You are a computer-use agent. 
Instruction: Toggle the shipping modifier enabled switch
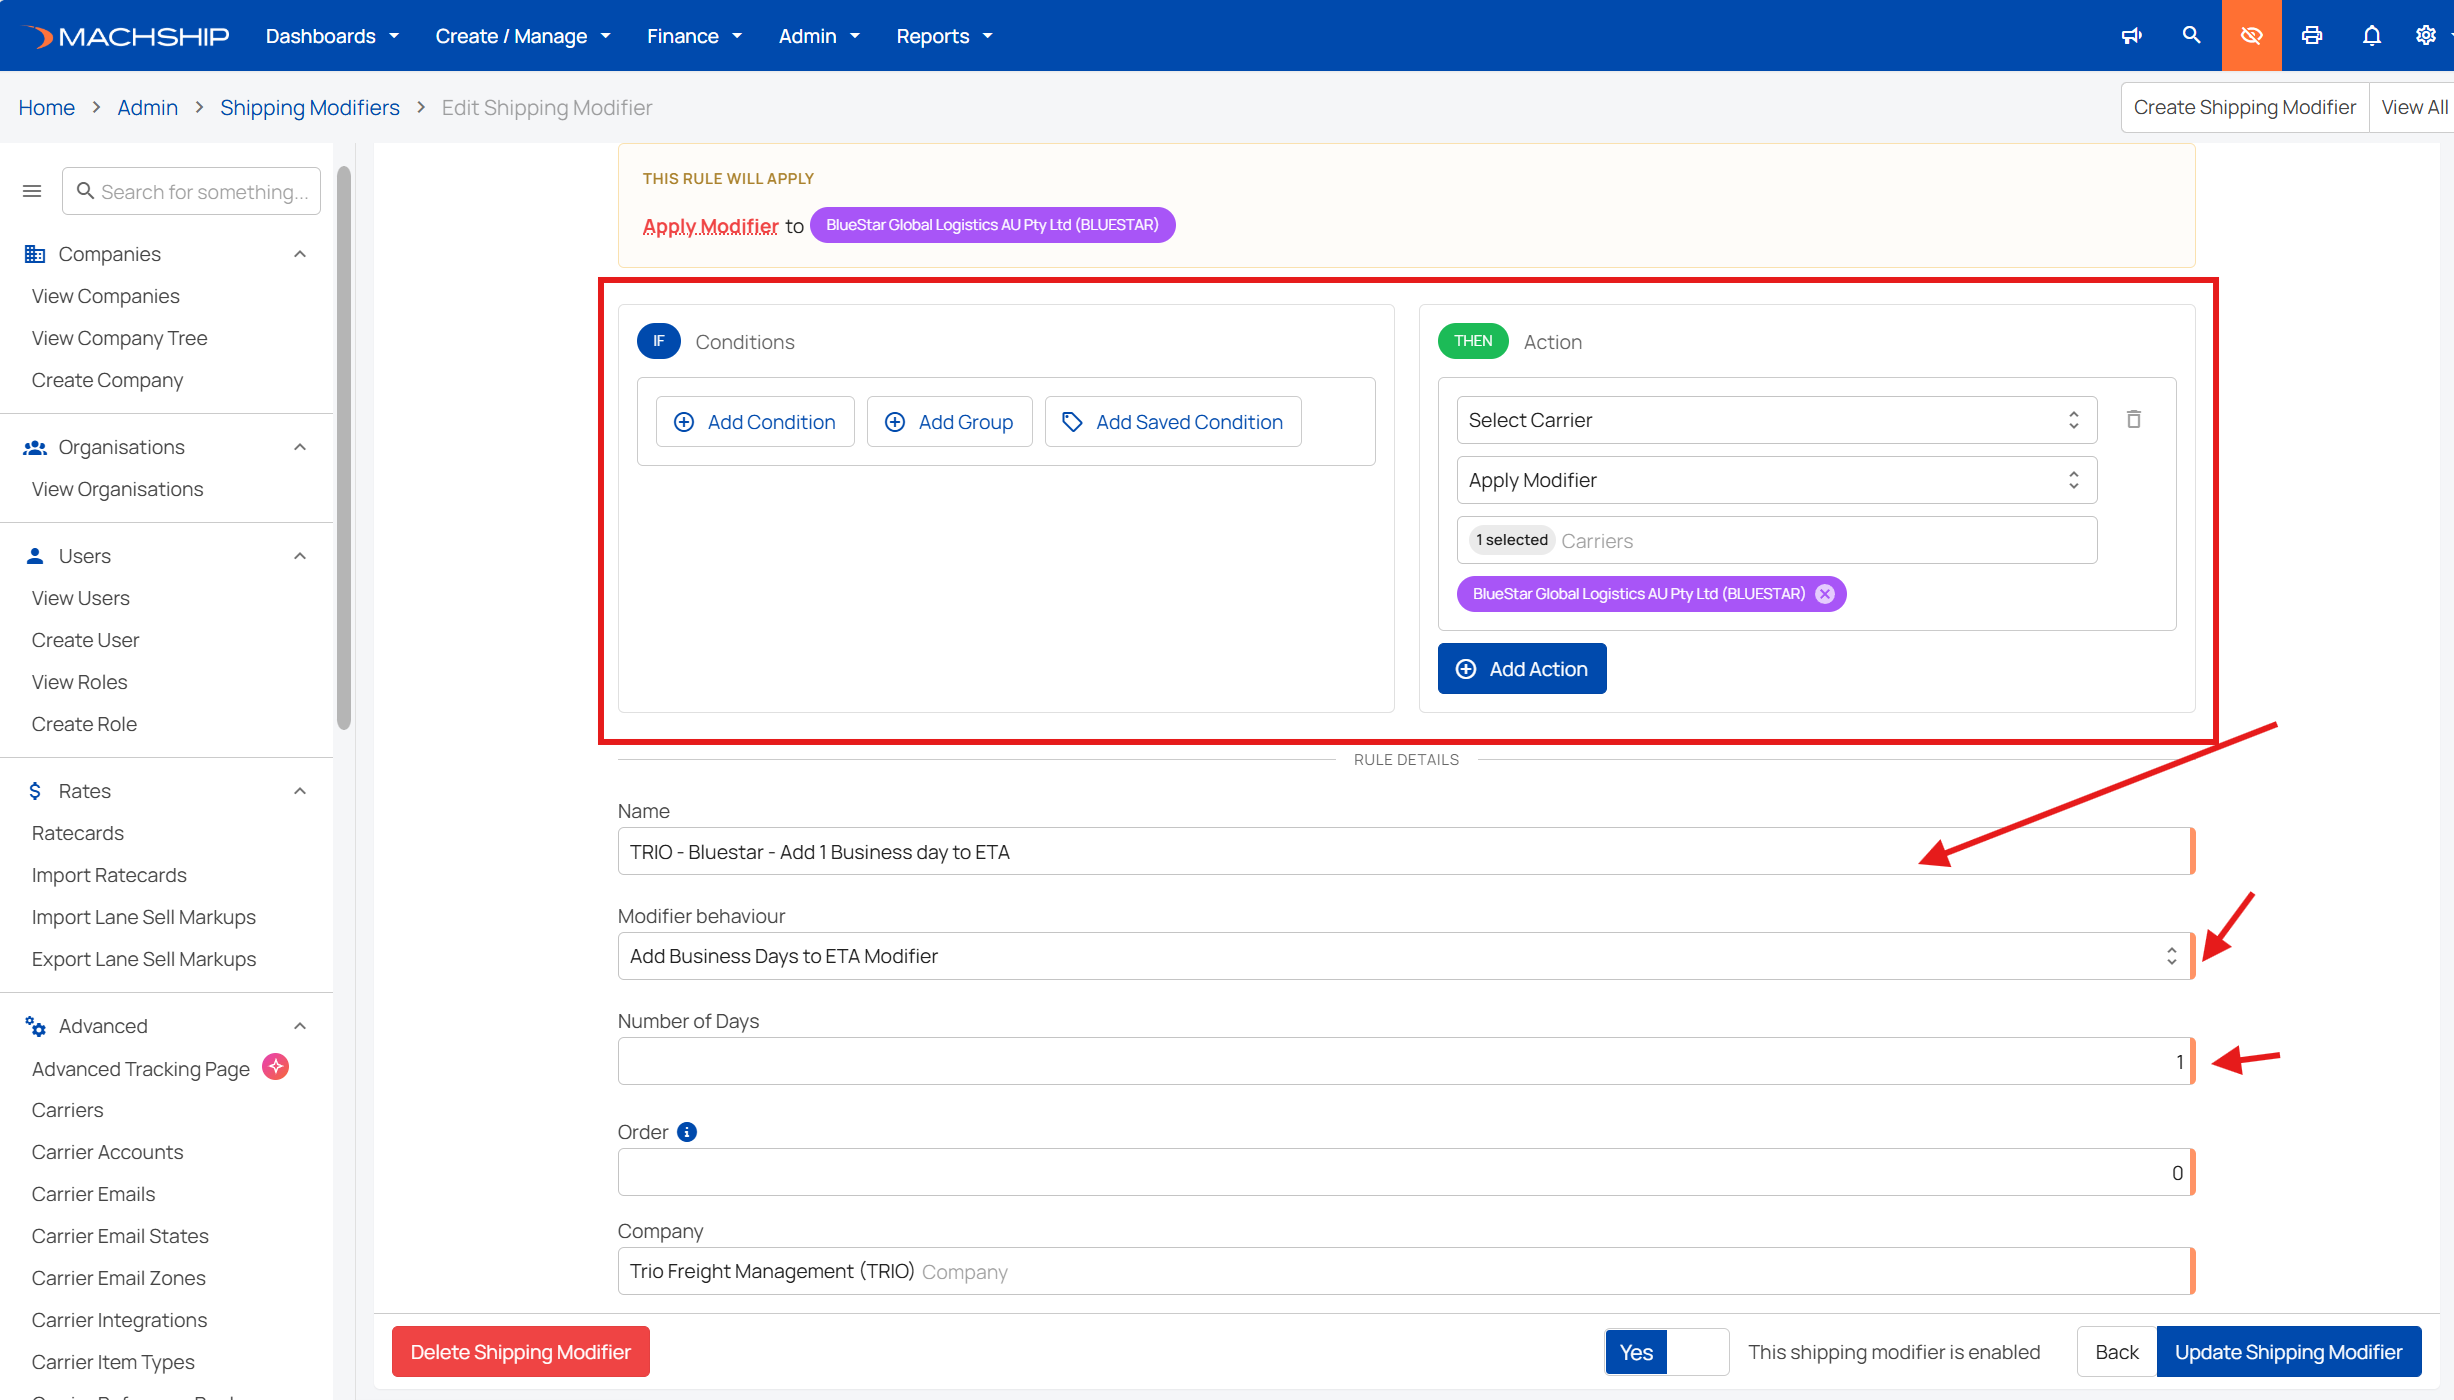(x=1667, y=1352)
